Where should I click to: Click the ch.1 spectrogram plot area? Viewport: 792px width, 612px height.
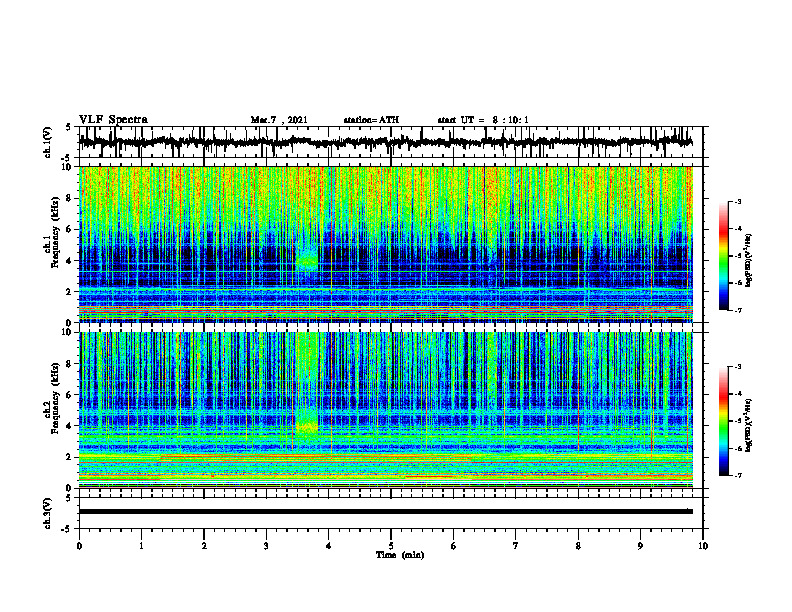click(385, 244)
